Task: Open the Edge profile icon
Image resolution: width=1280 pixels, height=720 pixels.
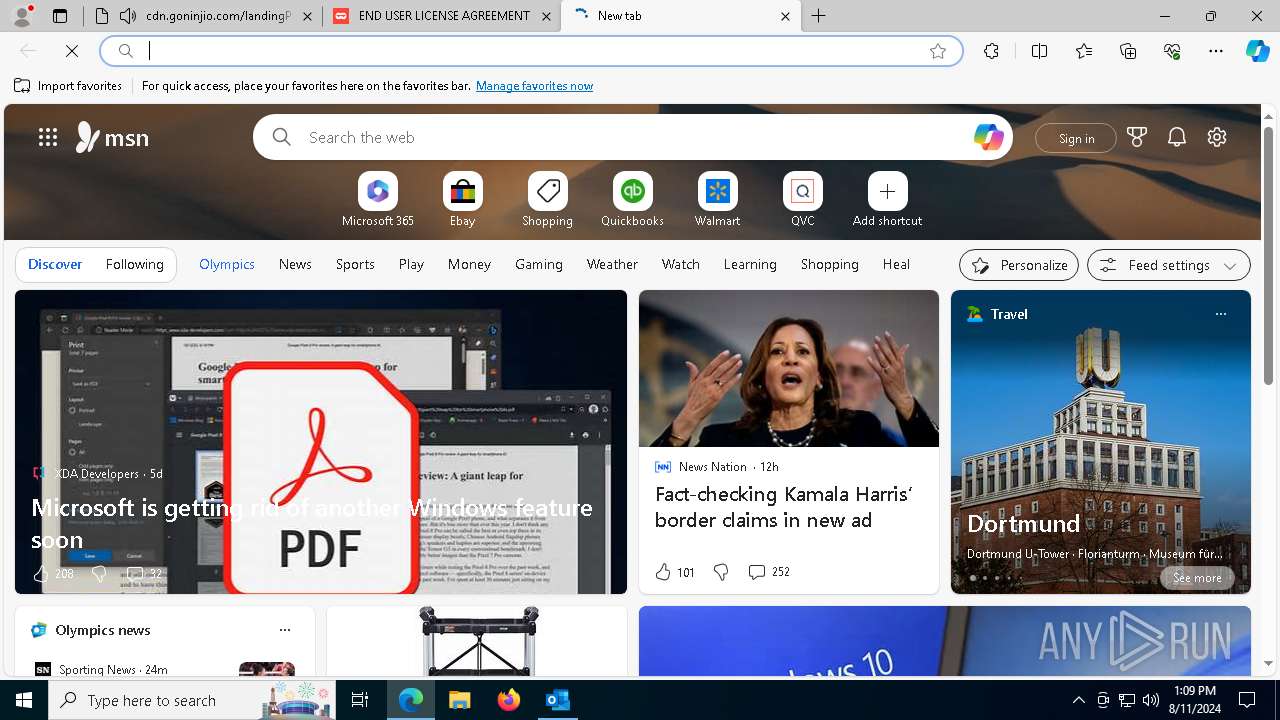Action: coord(22,16)
